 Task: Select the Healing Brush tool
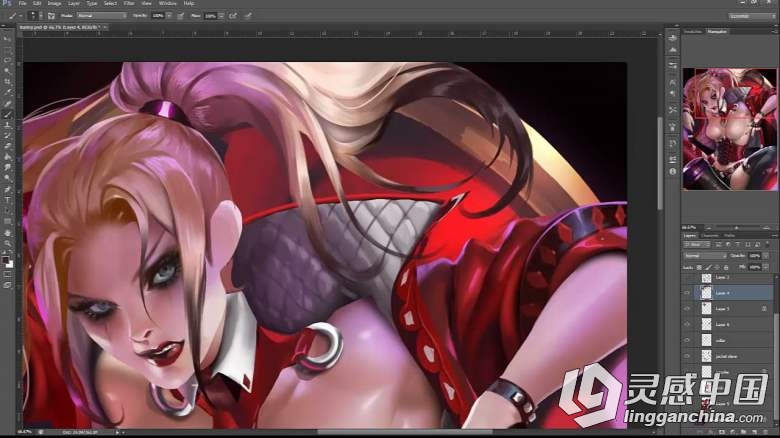tap(7, 104)
